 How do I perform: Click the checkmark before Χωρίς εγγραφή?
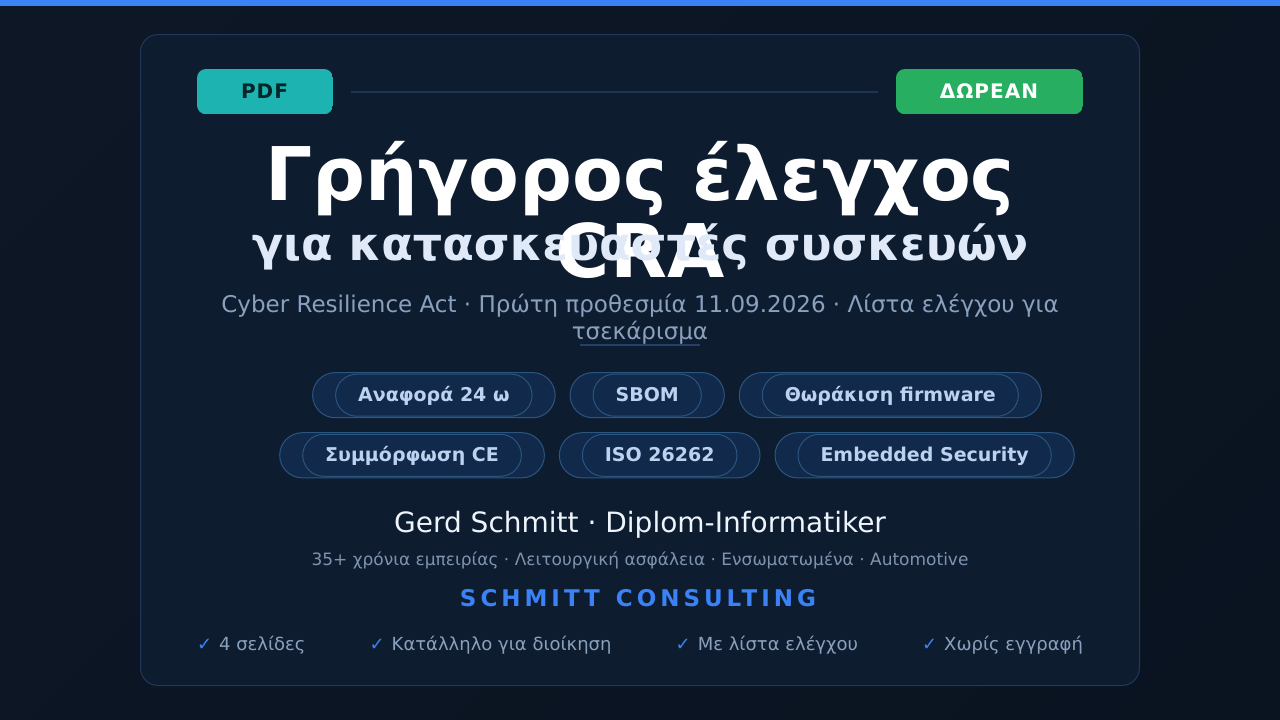929,644
